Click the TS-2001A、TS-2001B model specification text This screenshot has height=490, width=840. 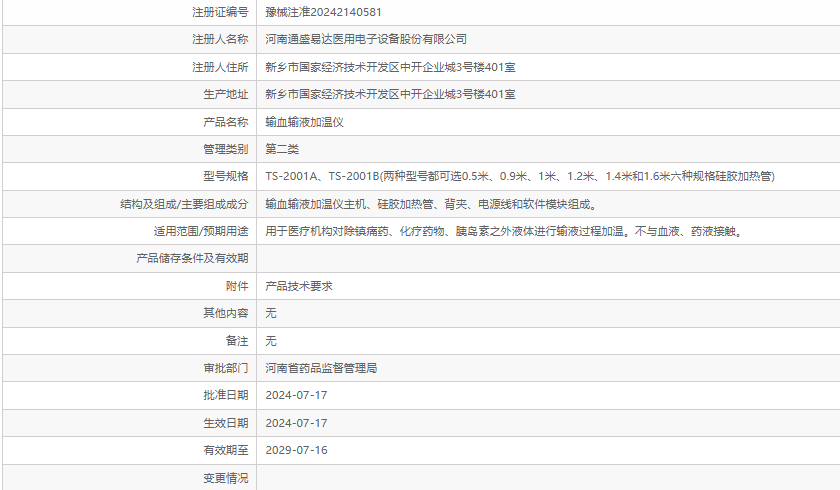tap(520, 176)
